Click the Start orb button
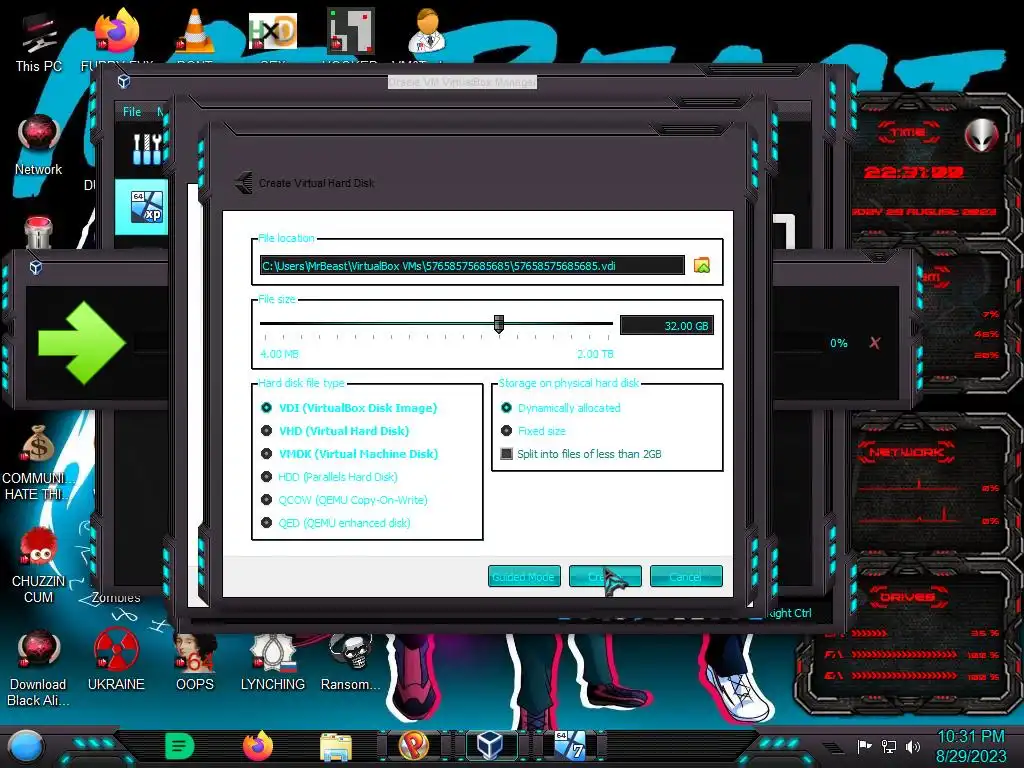This screenshot has width=1024, height=768. click(26, 748)
